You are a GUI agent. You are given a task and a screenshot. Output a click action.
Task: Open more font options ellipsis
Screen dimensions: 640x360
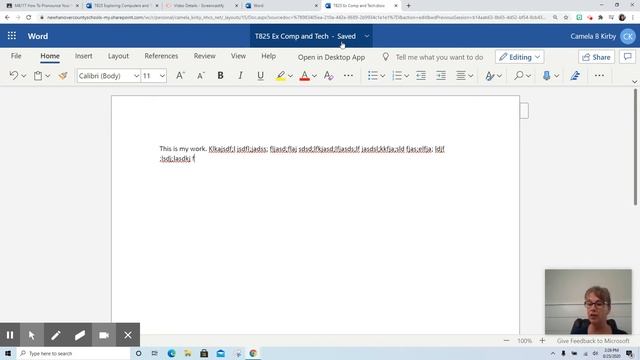coord(348,76)
